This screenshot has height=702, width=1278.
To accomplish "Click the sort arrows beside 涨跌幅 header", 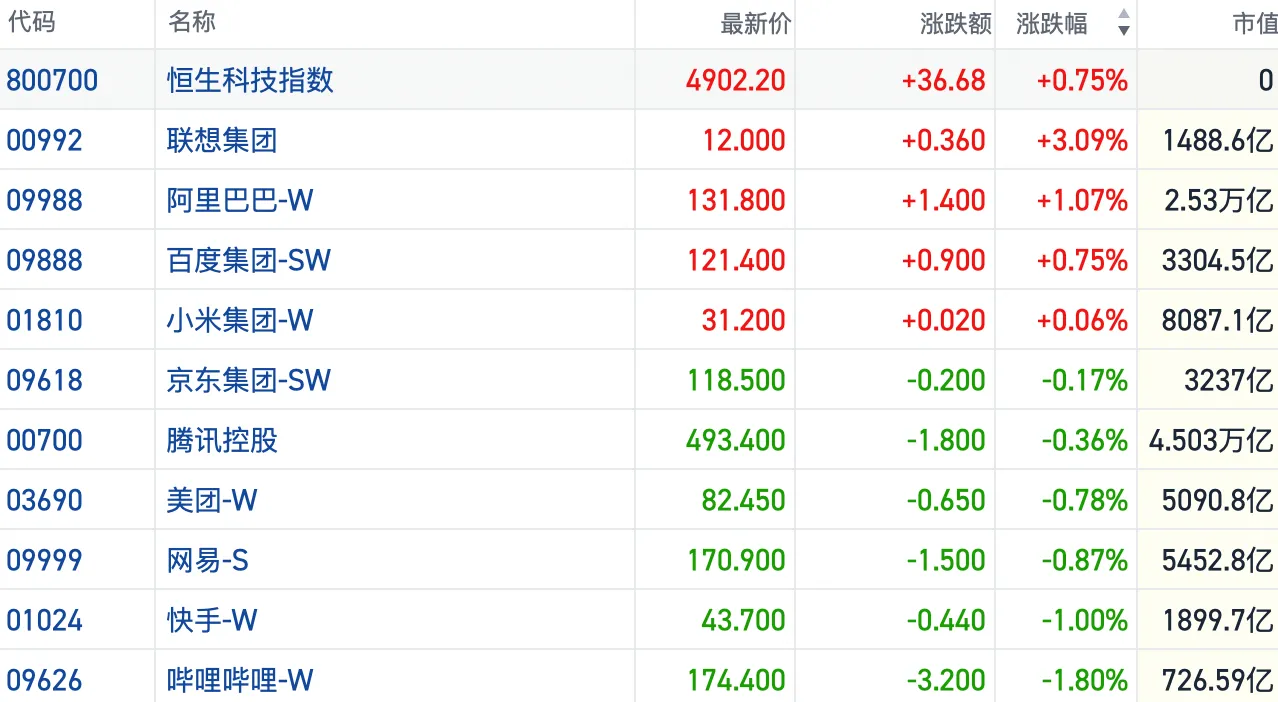I will tap(1123, 23).
